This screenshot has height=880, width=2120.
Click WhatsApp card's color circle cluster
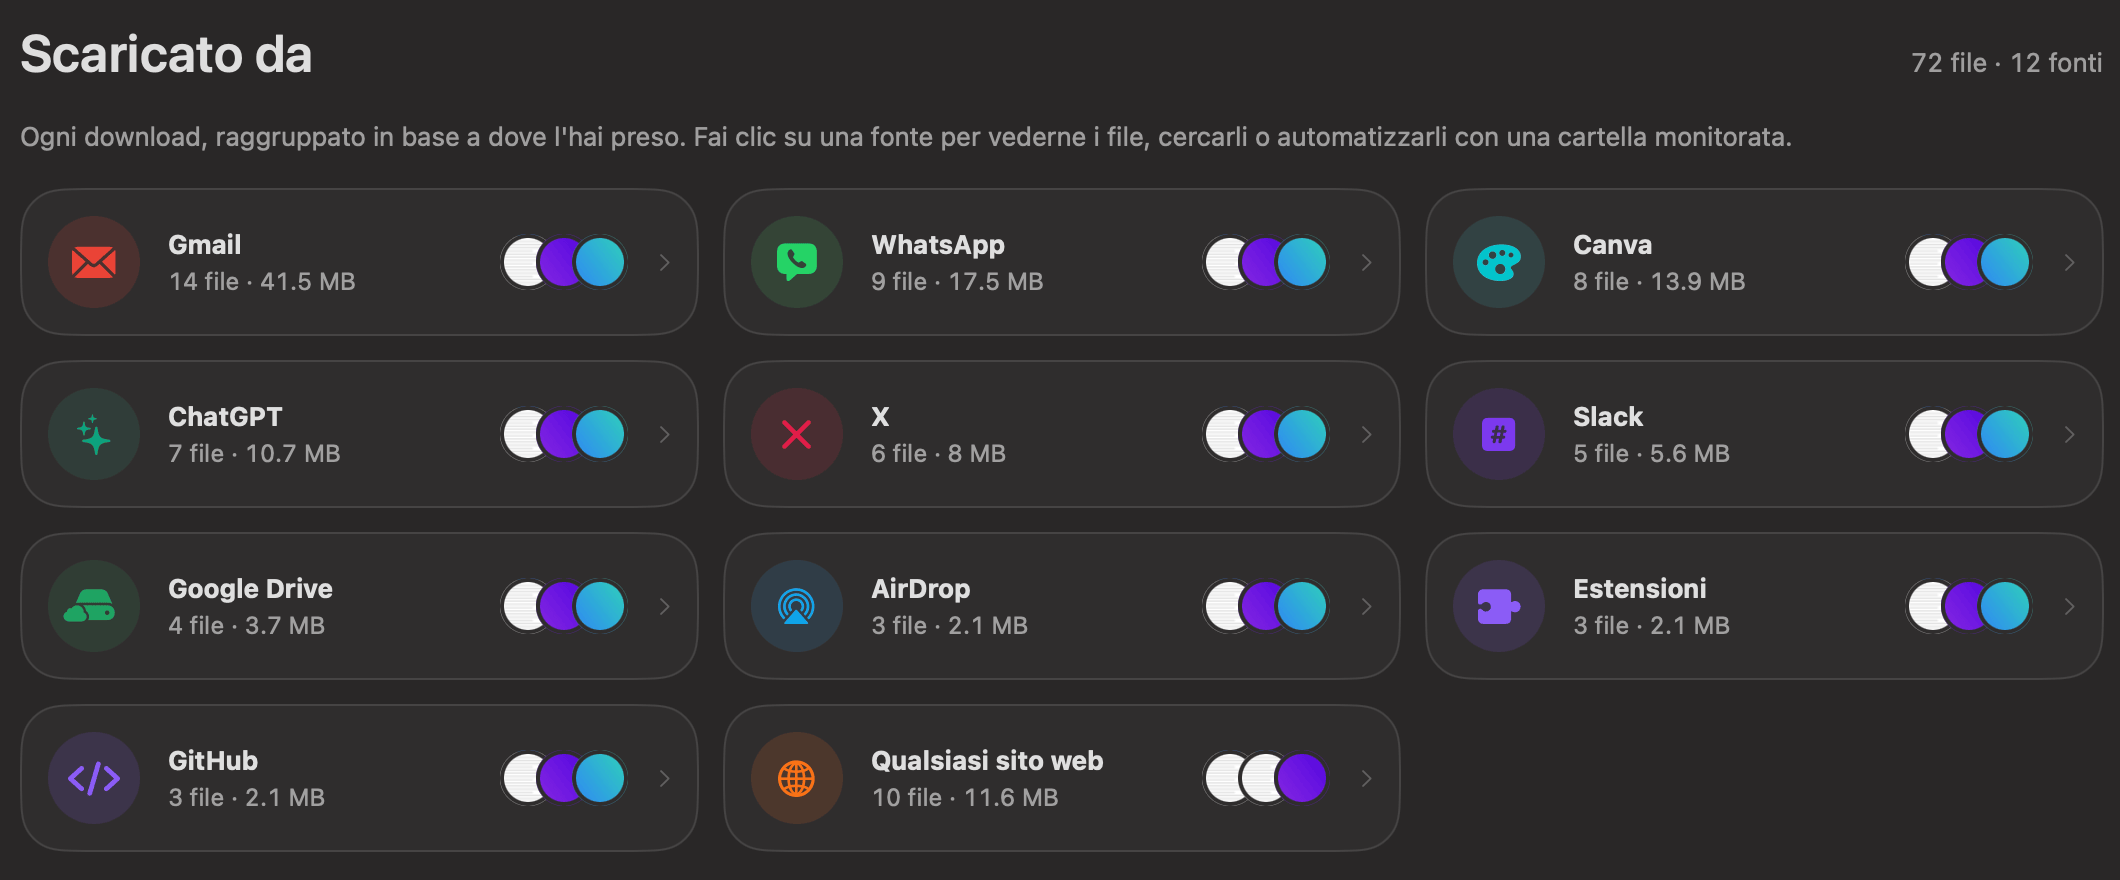1266,262
